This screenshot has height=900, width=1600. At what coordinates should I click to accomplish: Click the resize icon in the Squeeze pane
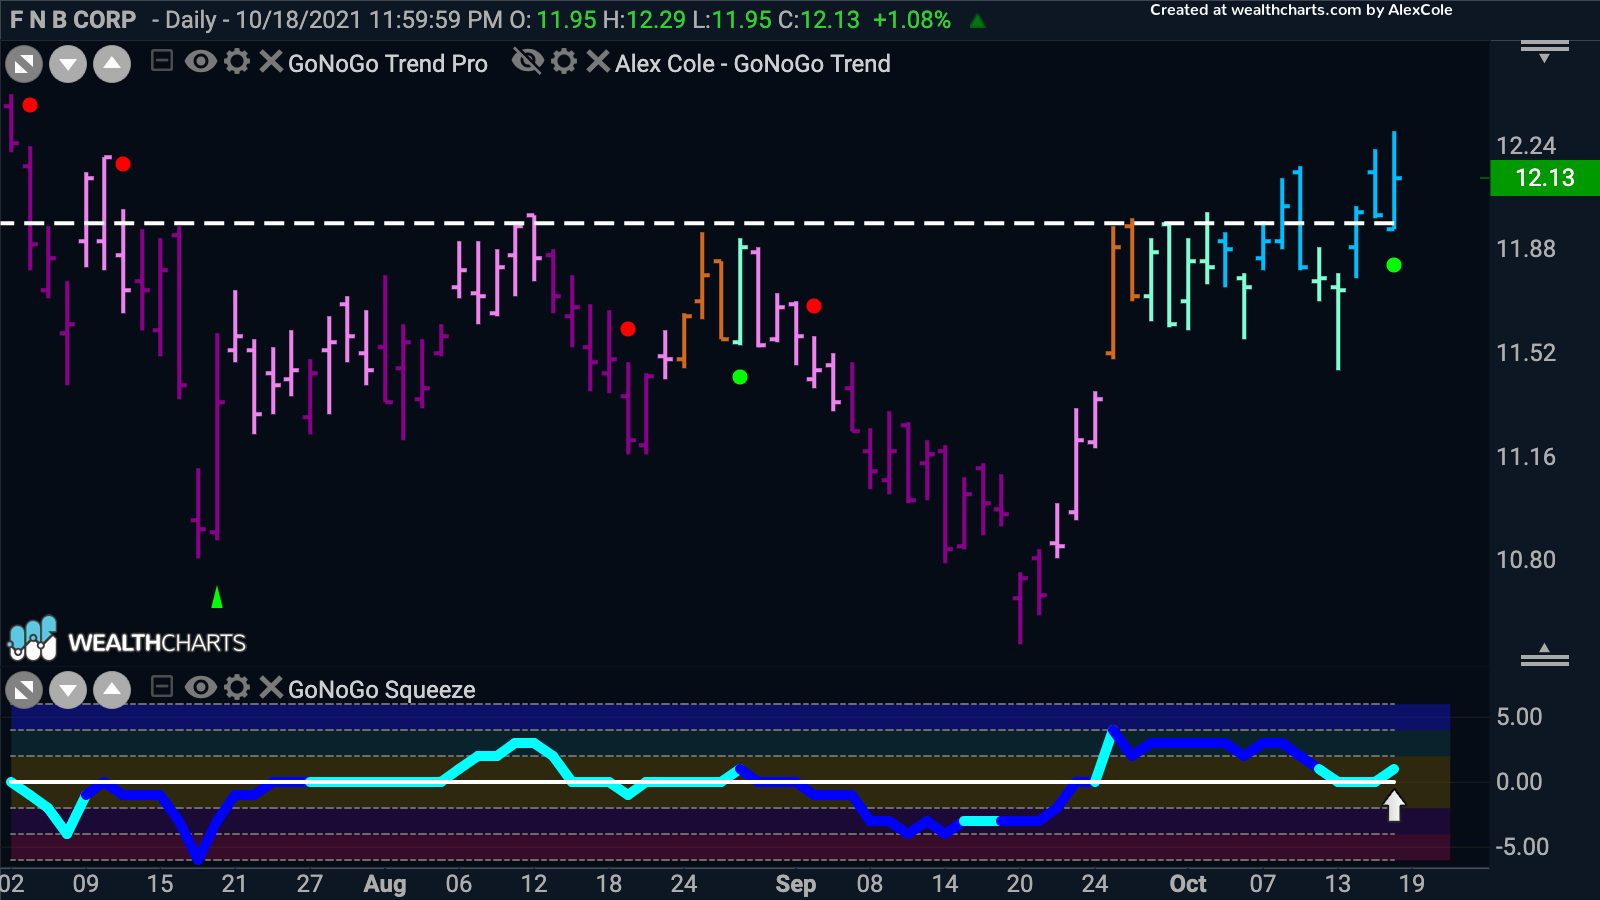coord(24,690)
